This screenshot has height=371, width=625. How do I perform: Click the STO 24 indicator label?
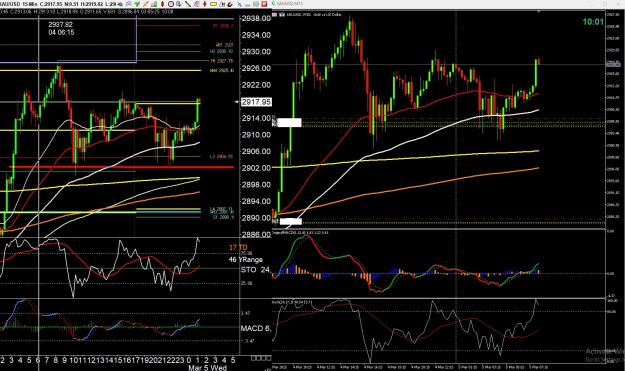coord(255,270)
